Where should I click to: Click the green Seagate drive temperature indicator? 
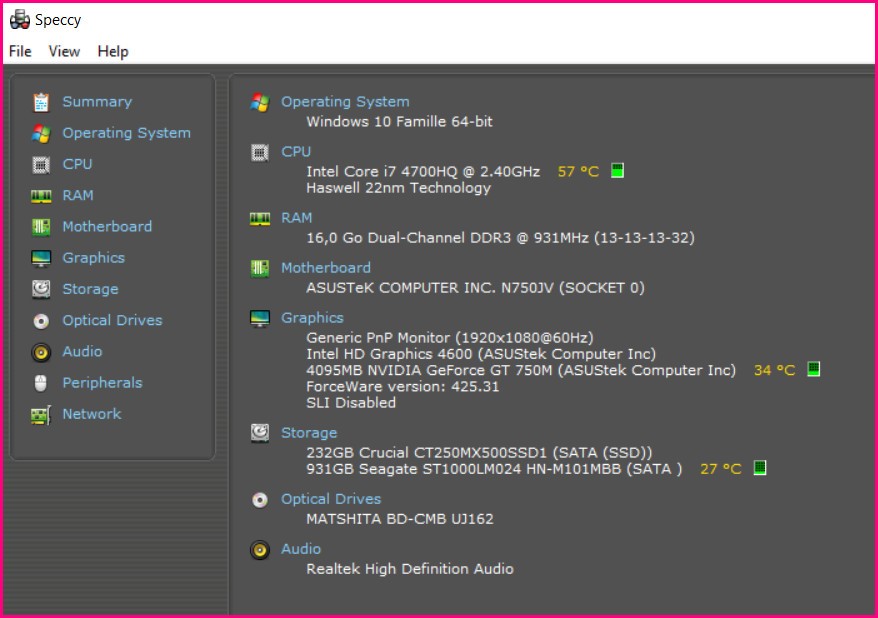coord(760,467)
